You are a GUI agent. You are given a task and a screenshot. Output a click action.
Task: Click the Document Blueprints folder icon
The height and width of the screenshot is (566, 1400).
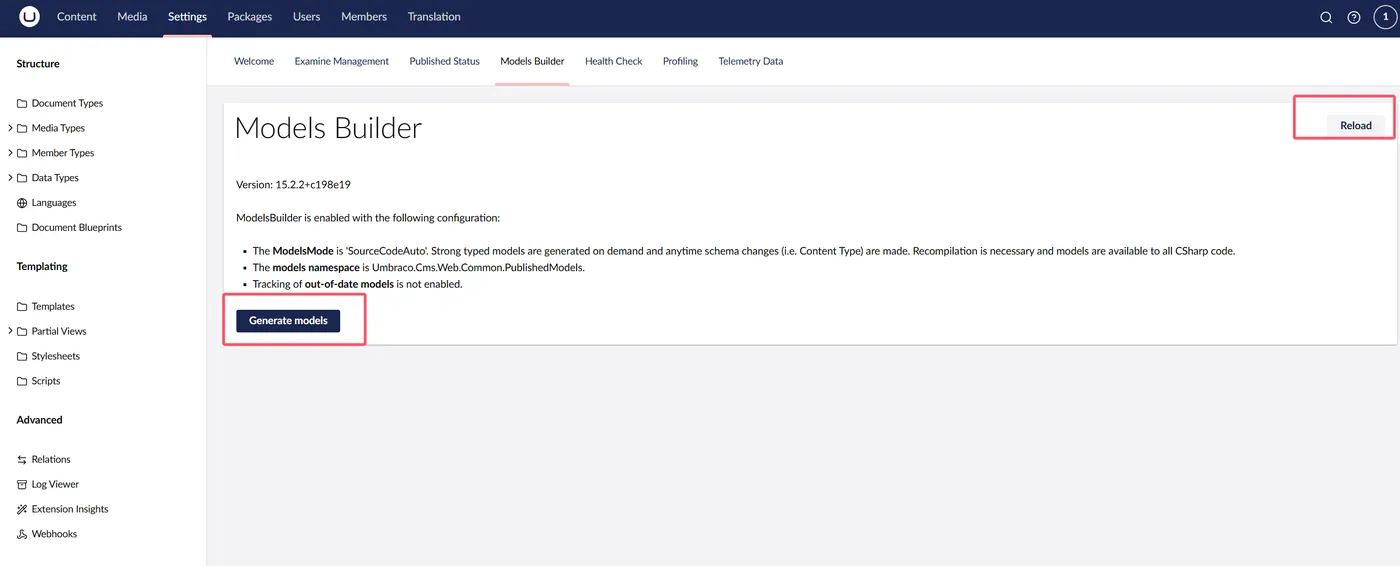tap(22, 228)
